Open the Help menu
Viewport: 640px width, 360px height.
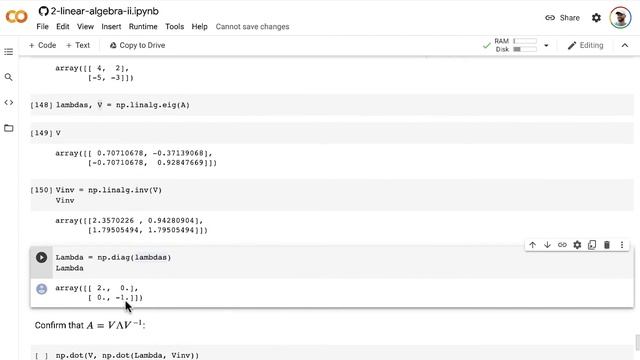pyautogui.click(x=200, y=27)
